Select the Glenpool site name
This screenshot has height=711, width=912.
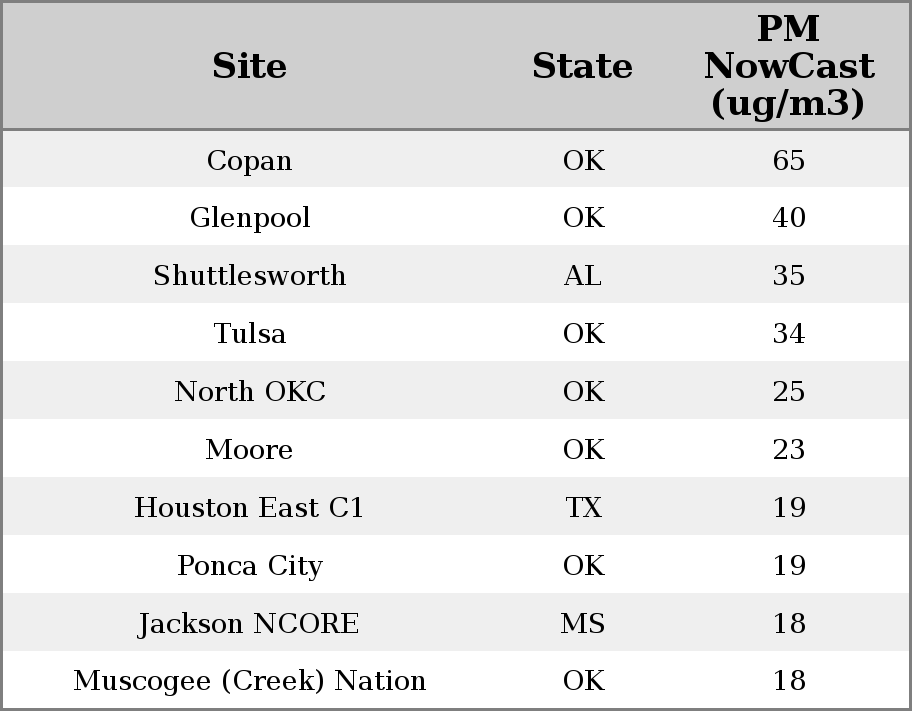[249, 218]
